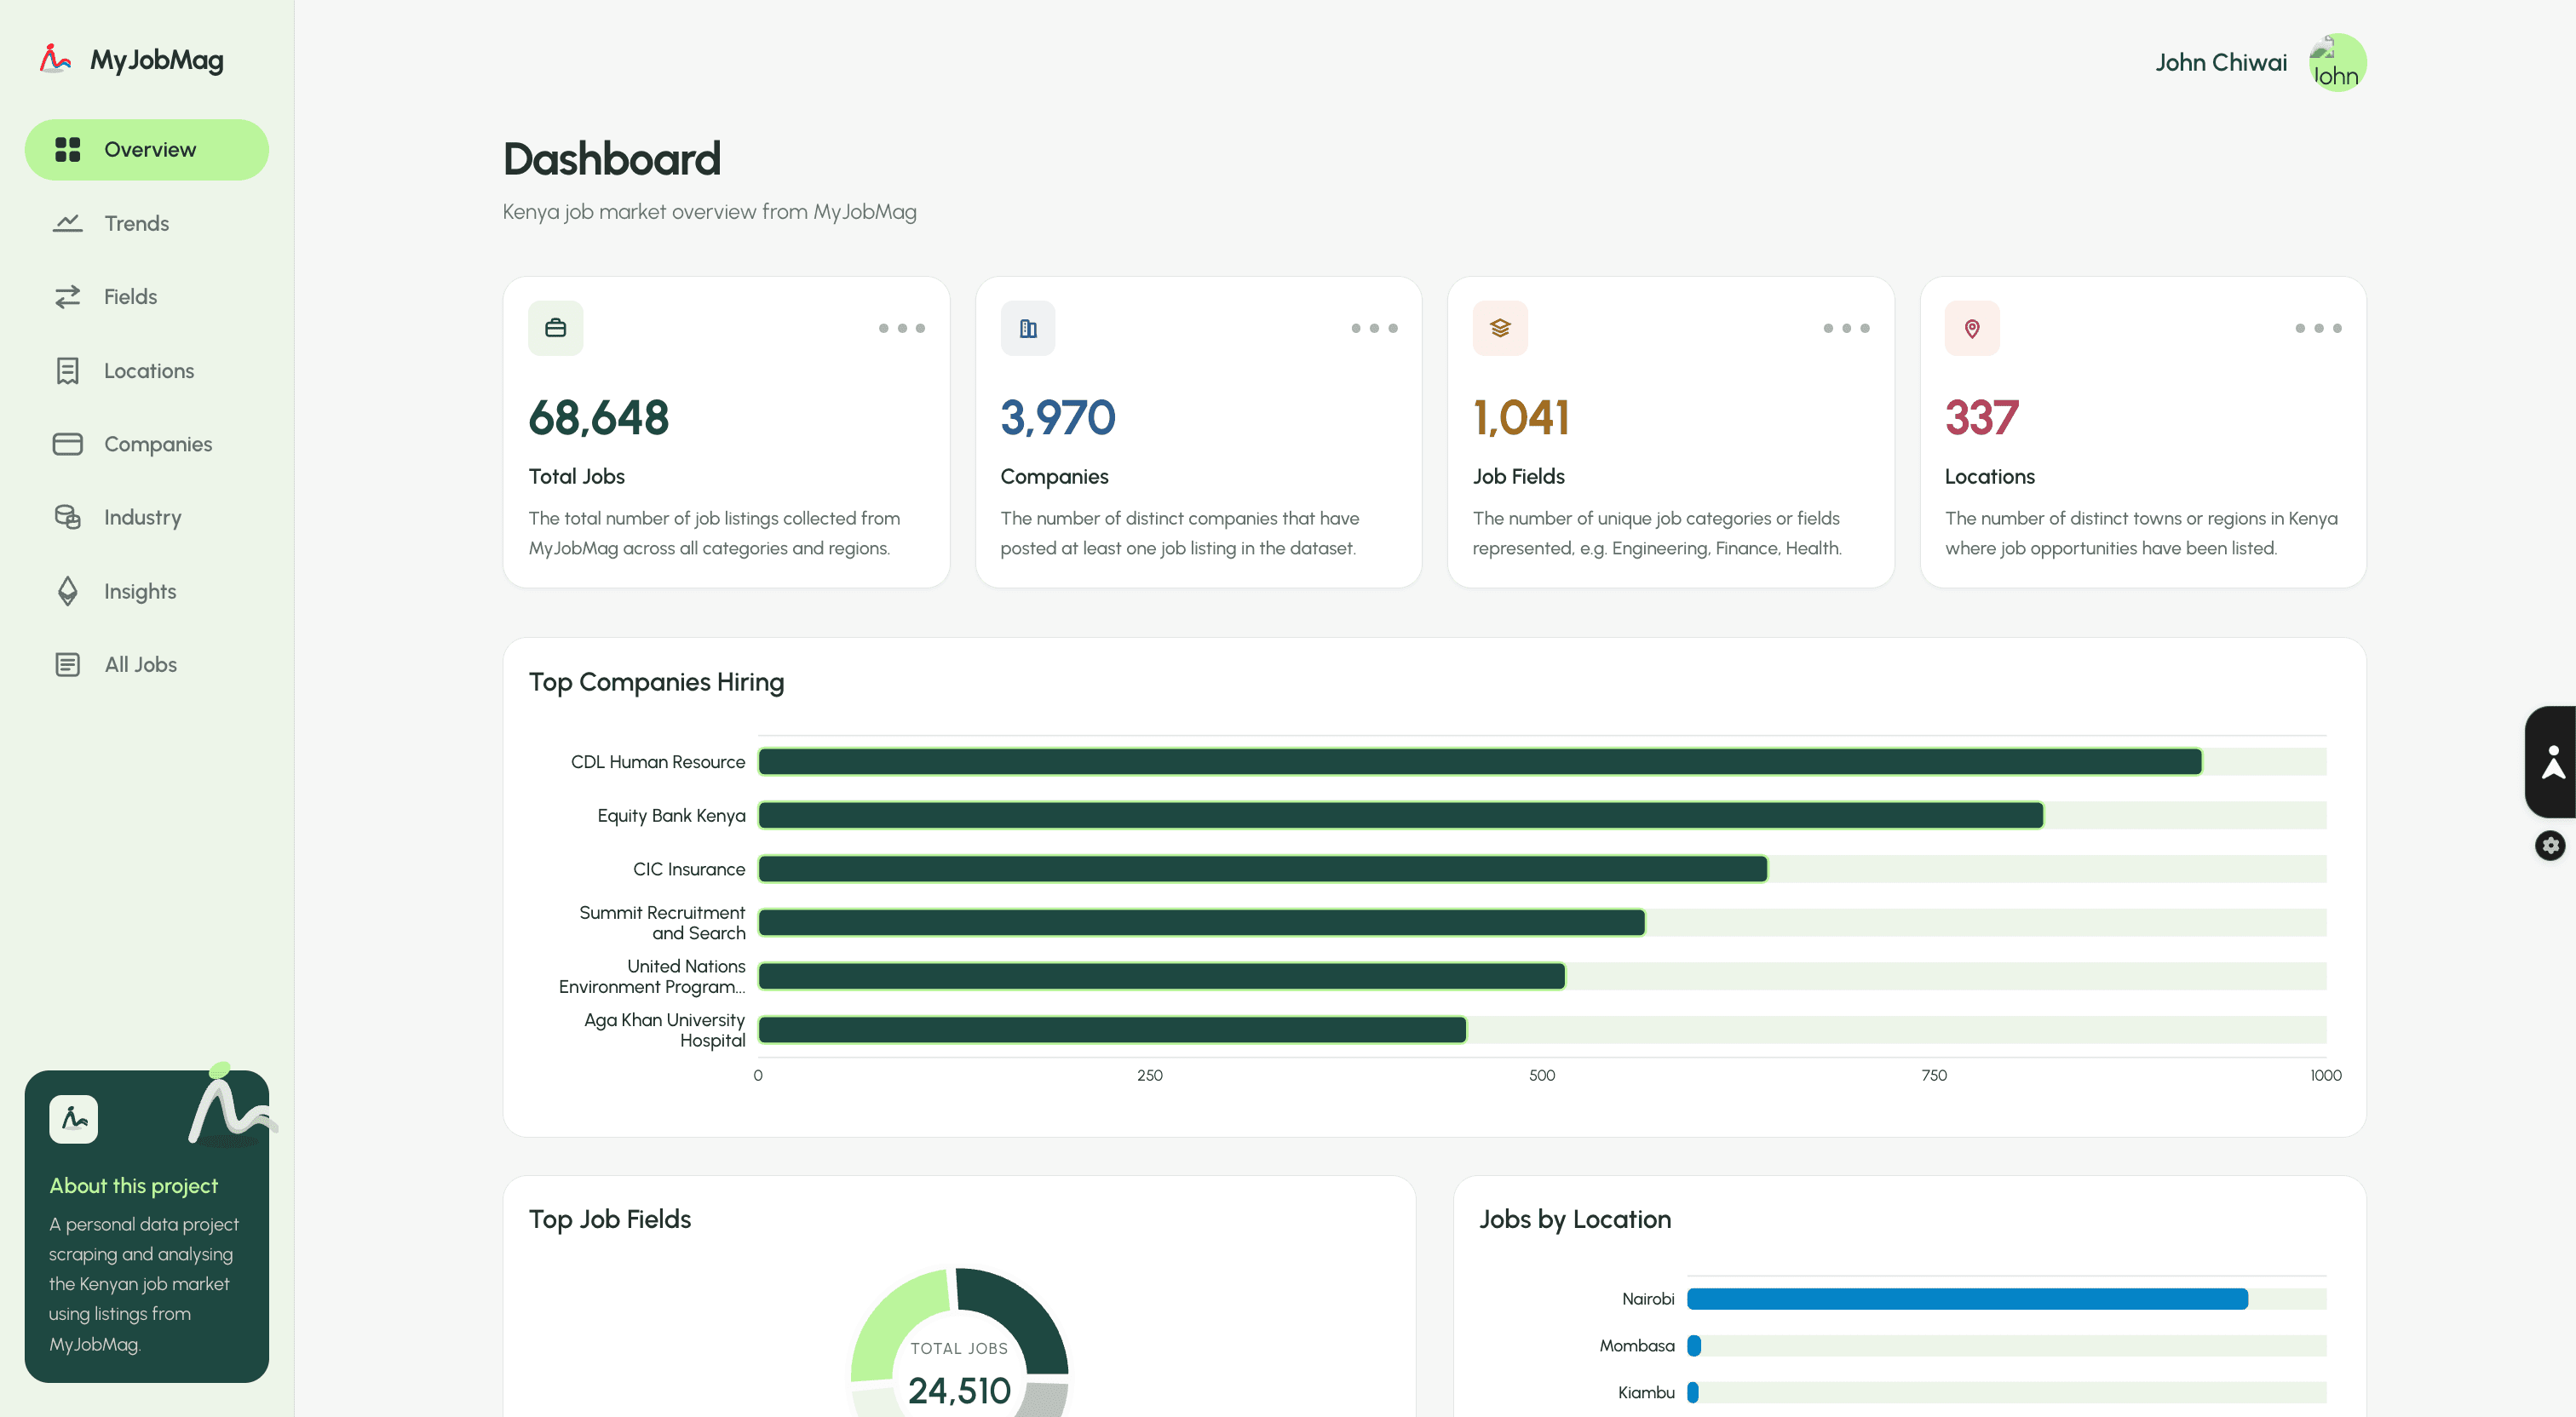Viewport: 2576px width, 1417px height.
Task: Click the Nairobi location bar
Action: [1968, 1299]
